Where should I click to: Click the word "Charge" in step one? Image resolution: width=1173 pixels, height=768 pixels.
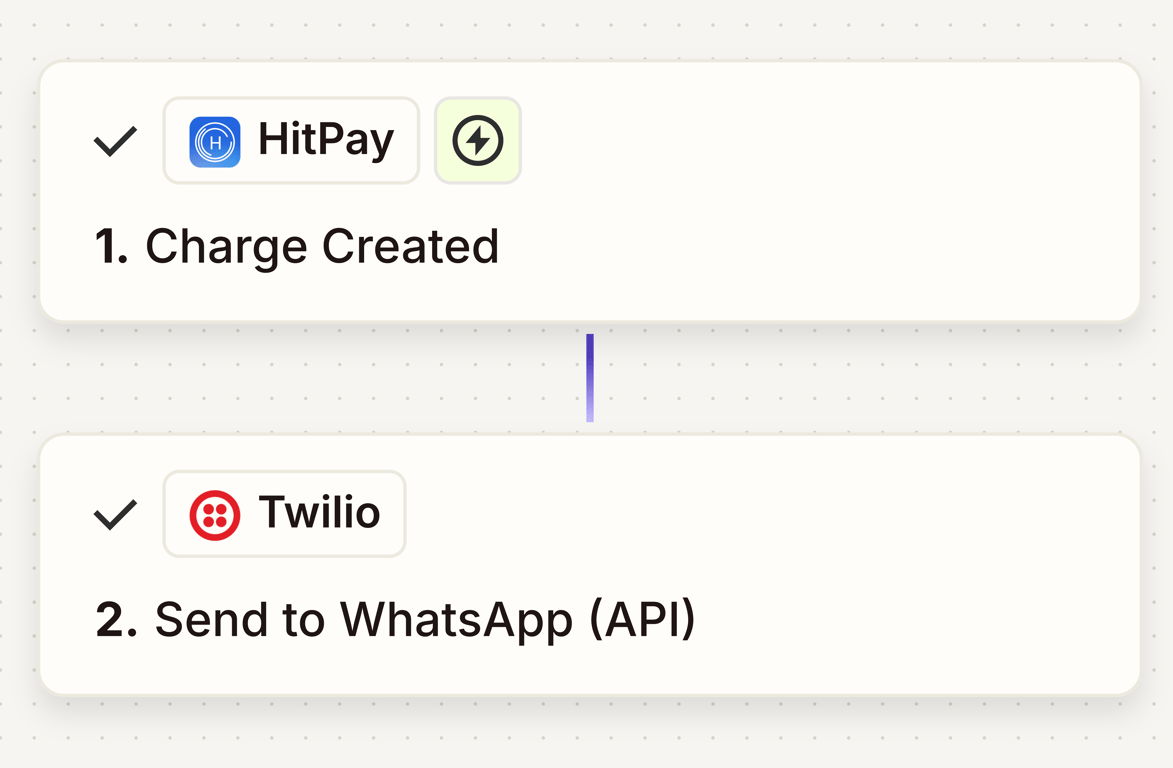[x=227, y=247]
